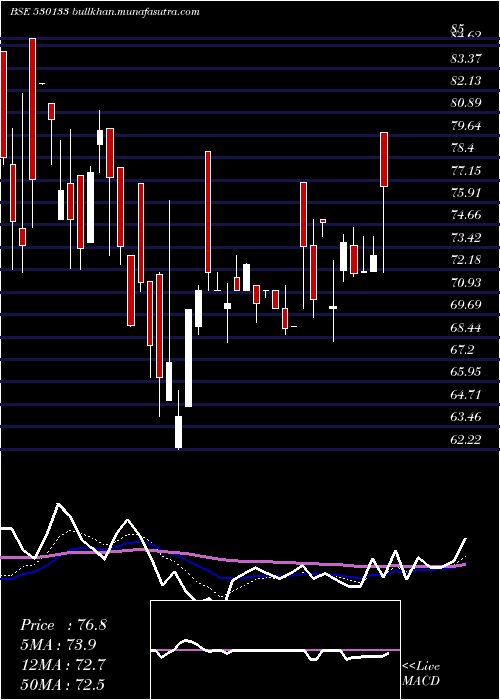The height and width of the screenshot is (700, 500).
Task: Click the 50MA : 72.5 readout
Action: (x=63, y=684)
